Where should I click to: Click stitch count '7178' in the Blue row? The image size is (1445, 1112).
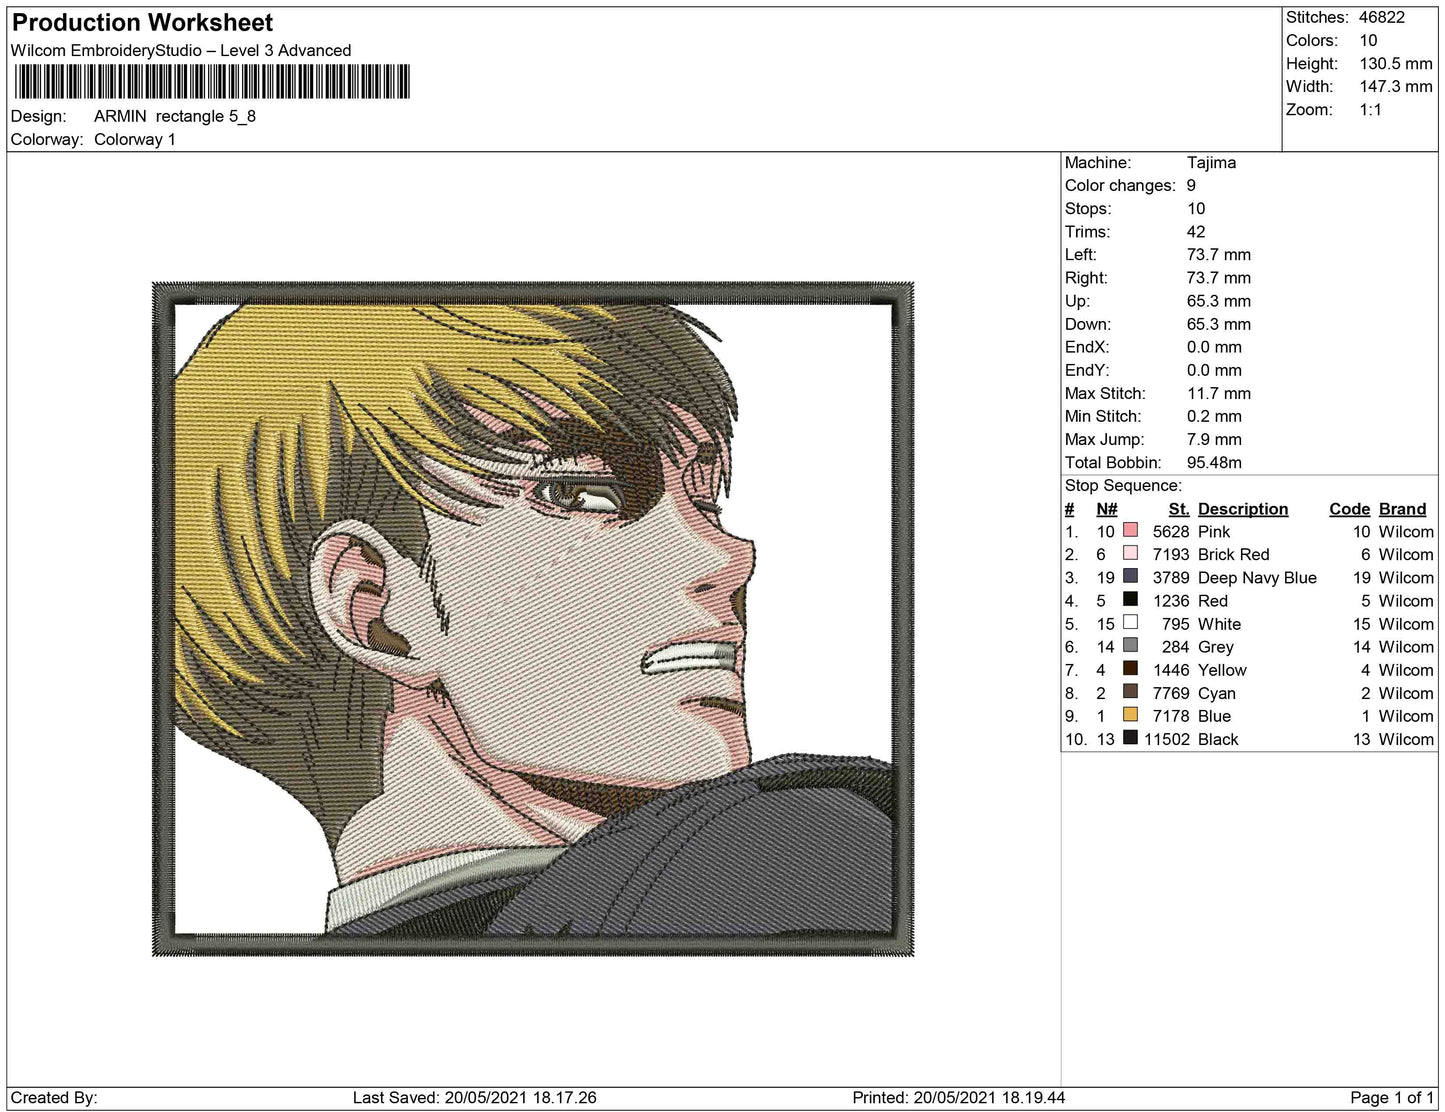click(x=1171, y=715)
